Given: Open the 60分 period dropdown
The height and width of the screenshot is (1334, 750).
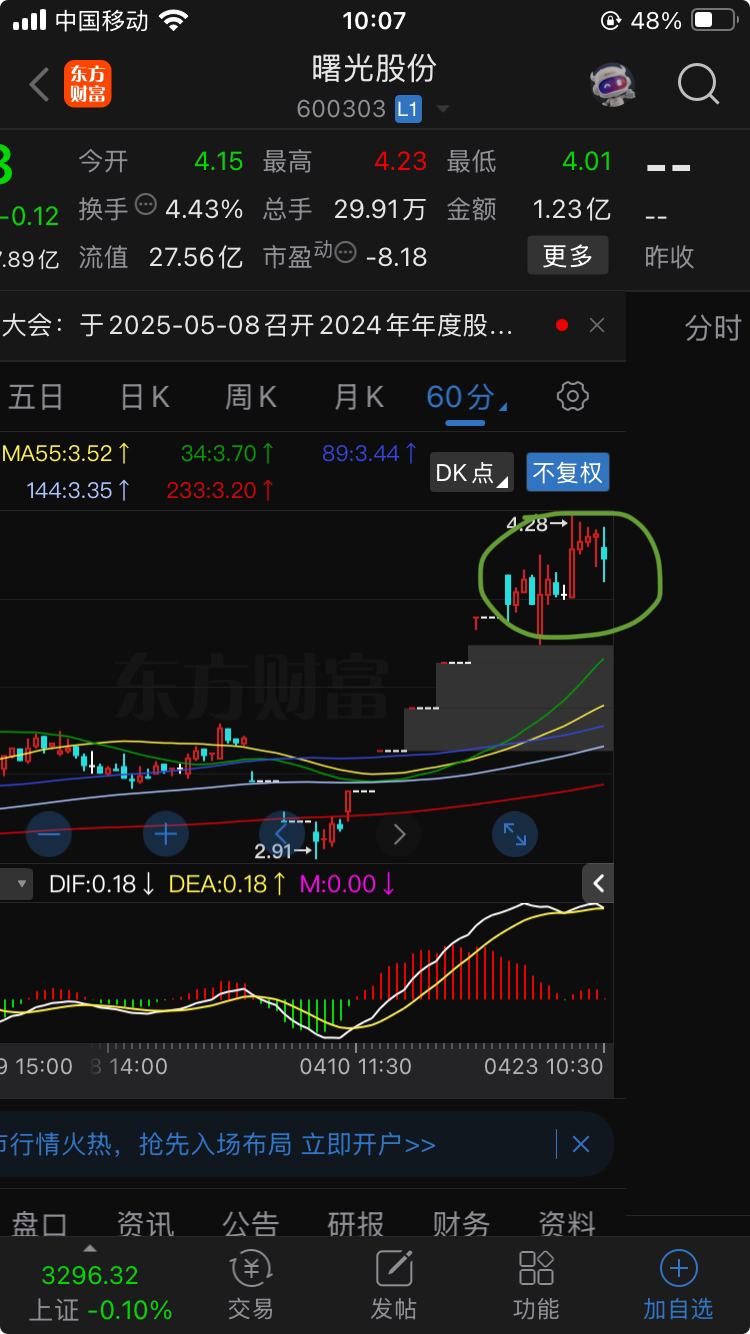Looking at the screenshot, I should 465,397.
